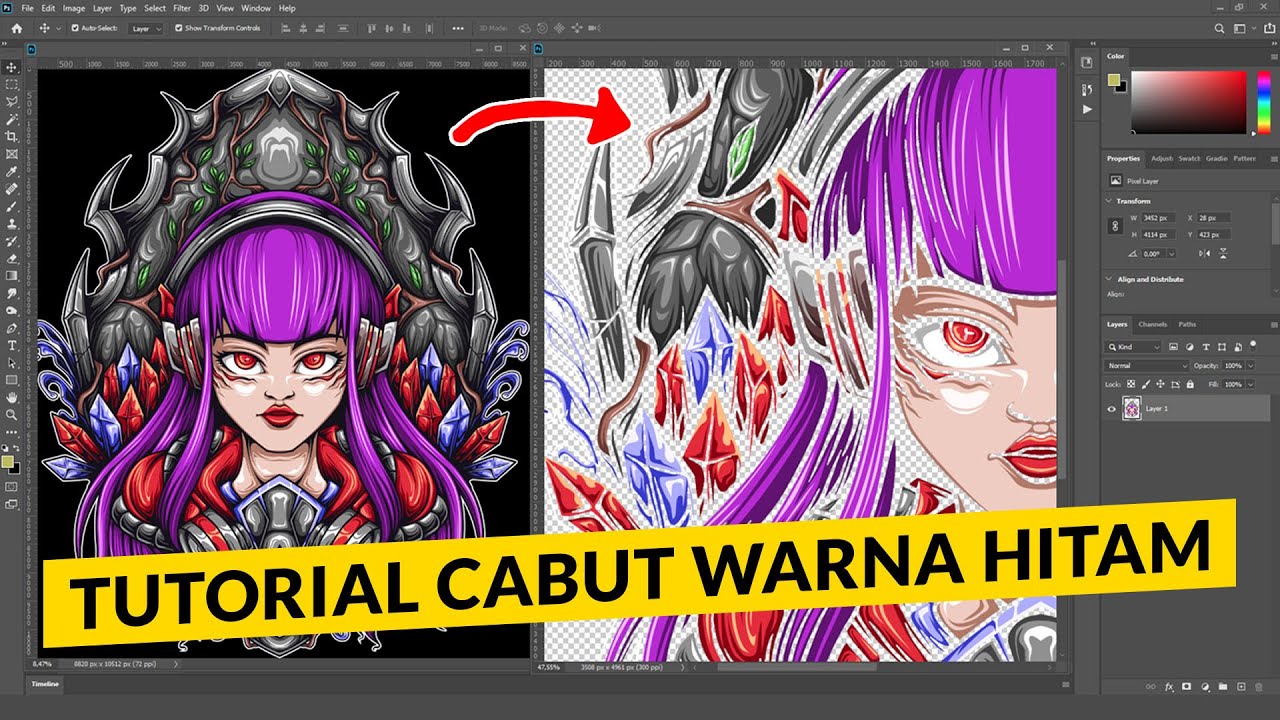
Task: Open the Image menu
Action: click(74, 8)
